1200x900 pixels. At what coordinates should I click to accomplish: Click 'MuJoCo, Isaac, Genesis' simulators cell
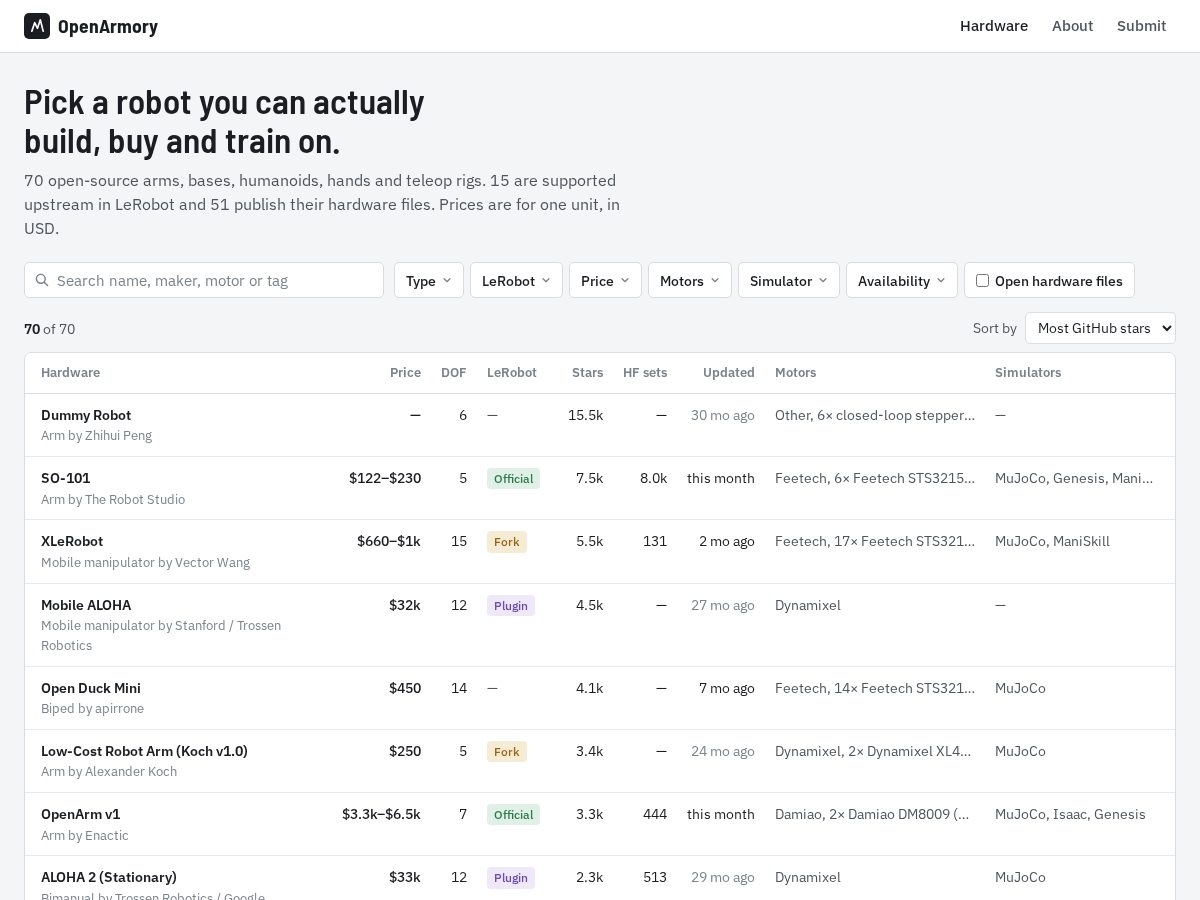(1070, 814)
